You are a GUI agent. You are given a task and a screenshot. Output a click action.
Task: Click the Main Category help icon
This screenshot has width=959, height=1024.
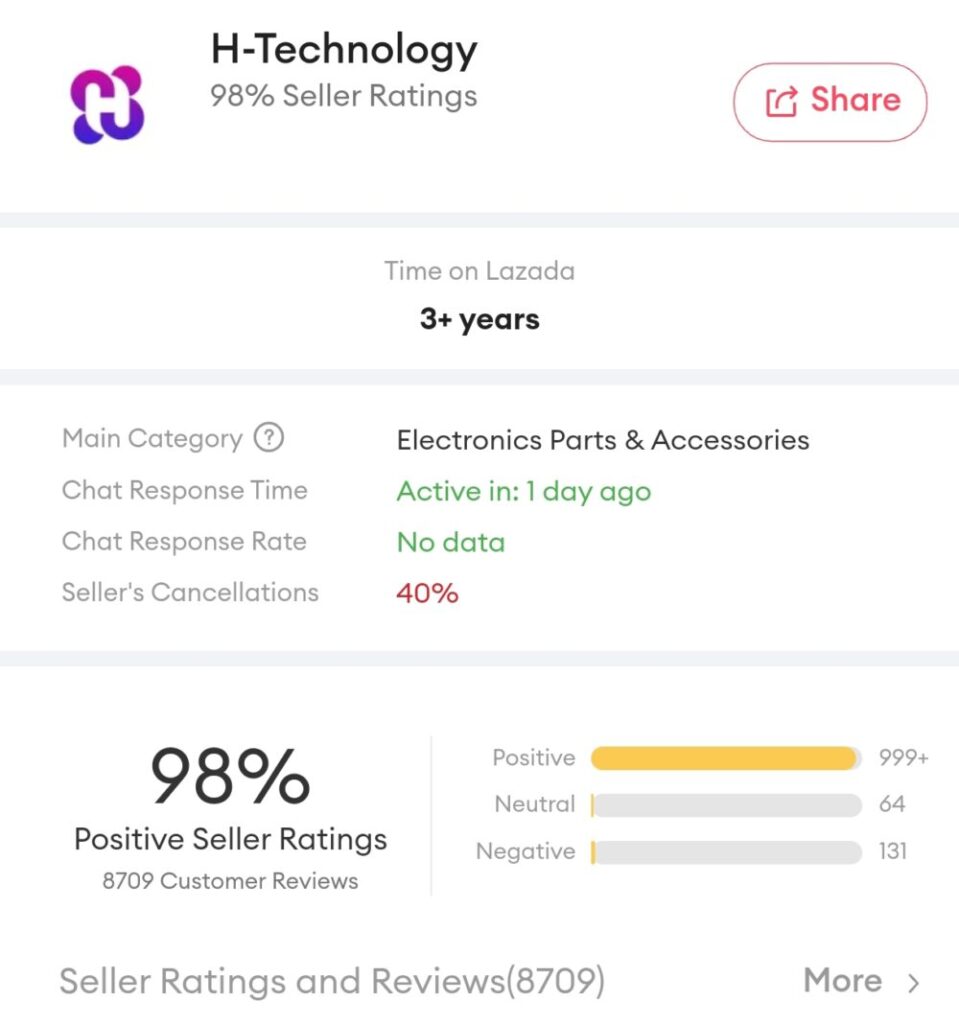[x=268, y=438]
